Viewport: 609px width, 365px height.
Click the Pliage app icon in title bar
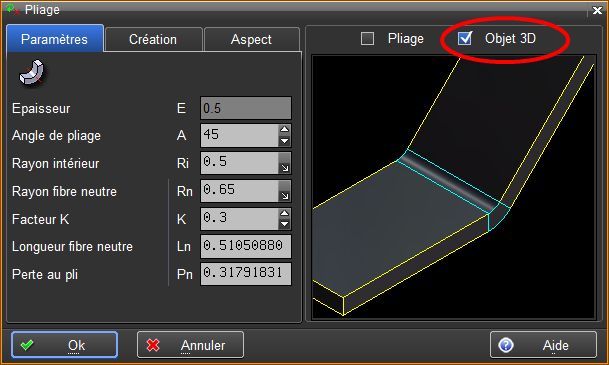(12, 9)
